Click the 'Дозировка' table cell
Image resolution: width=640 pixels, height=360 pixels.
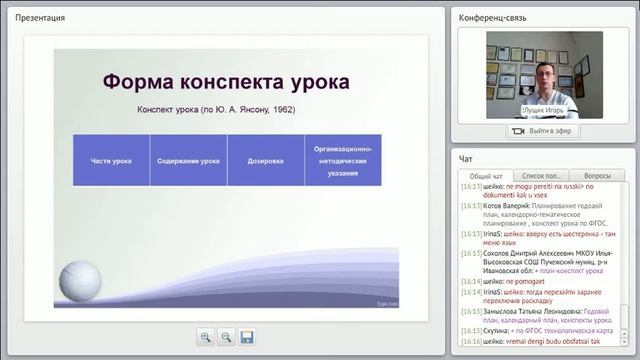[266, 160]
